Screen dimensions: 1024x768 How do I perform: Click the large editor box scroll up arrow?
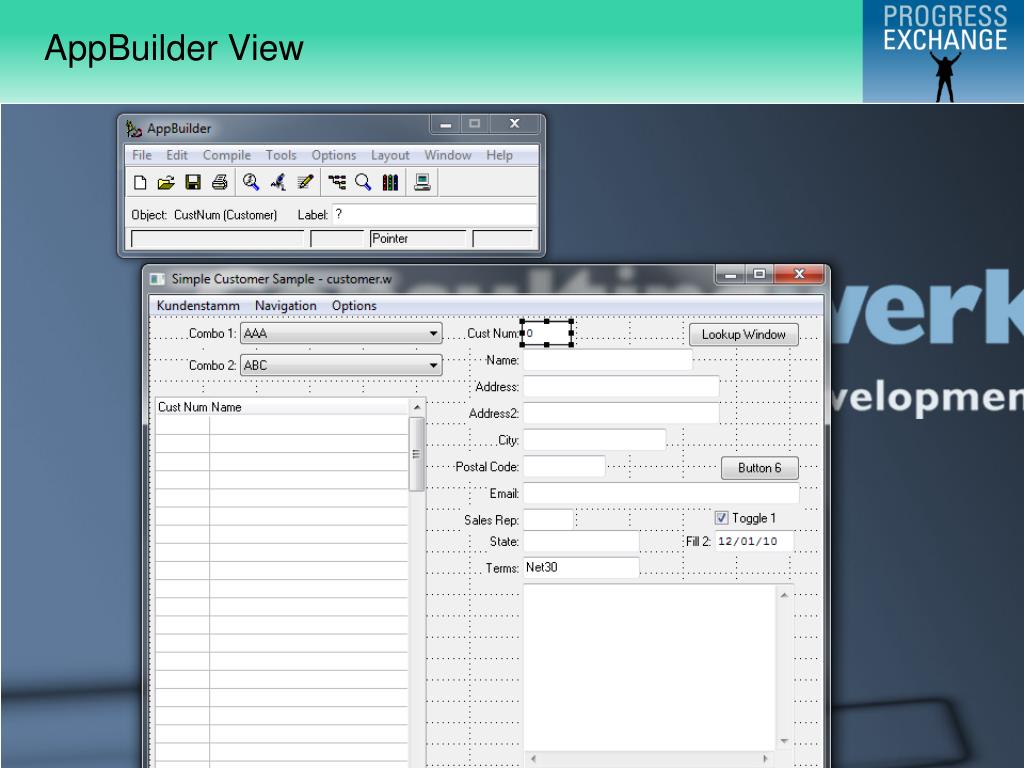tap(784, 595)
